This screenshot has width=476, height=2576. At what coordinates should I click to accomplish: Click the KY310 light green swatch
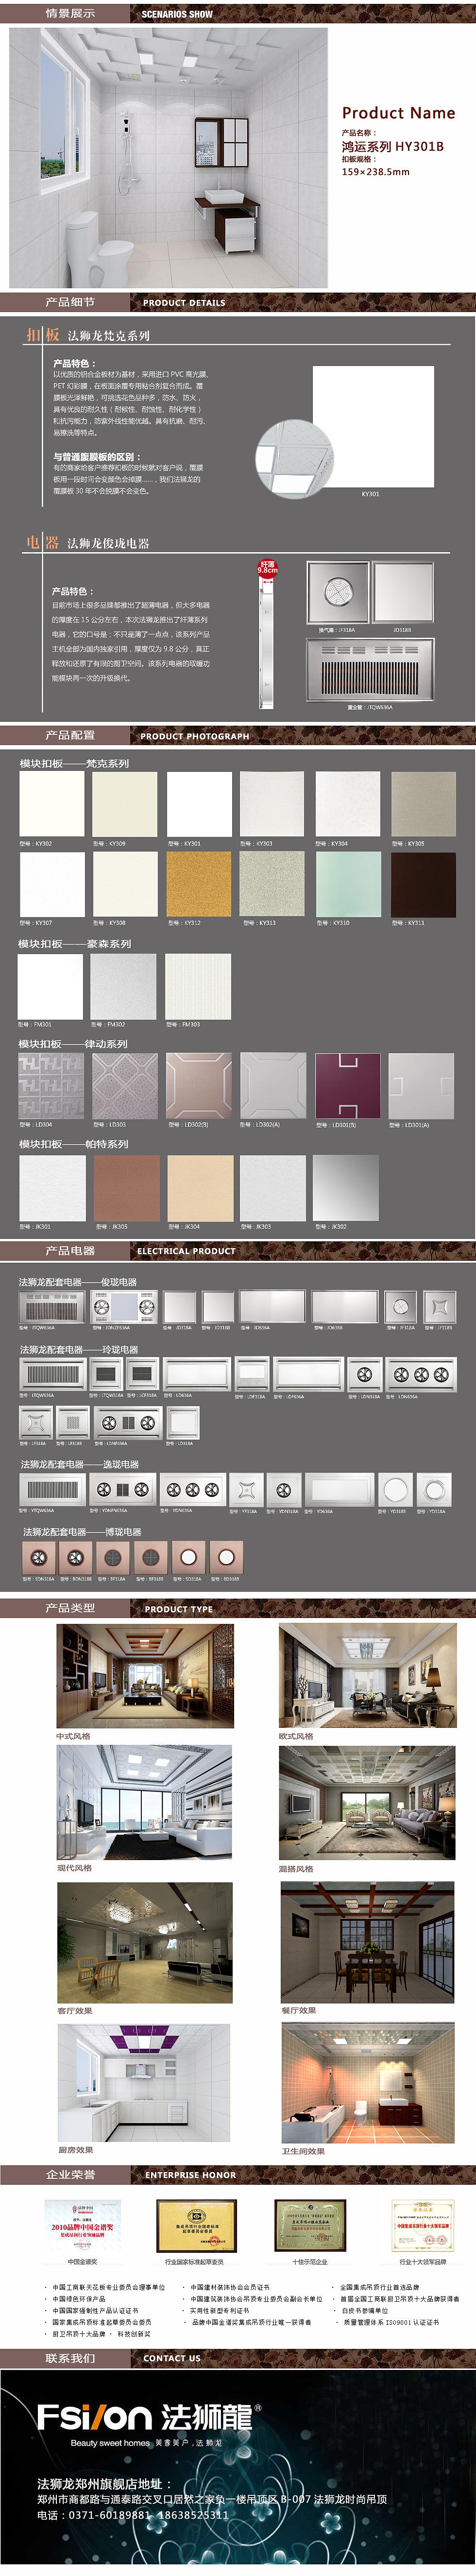click(348, 884)
